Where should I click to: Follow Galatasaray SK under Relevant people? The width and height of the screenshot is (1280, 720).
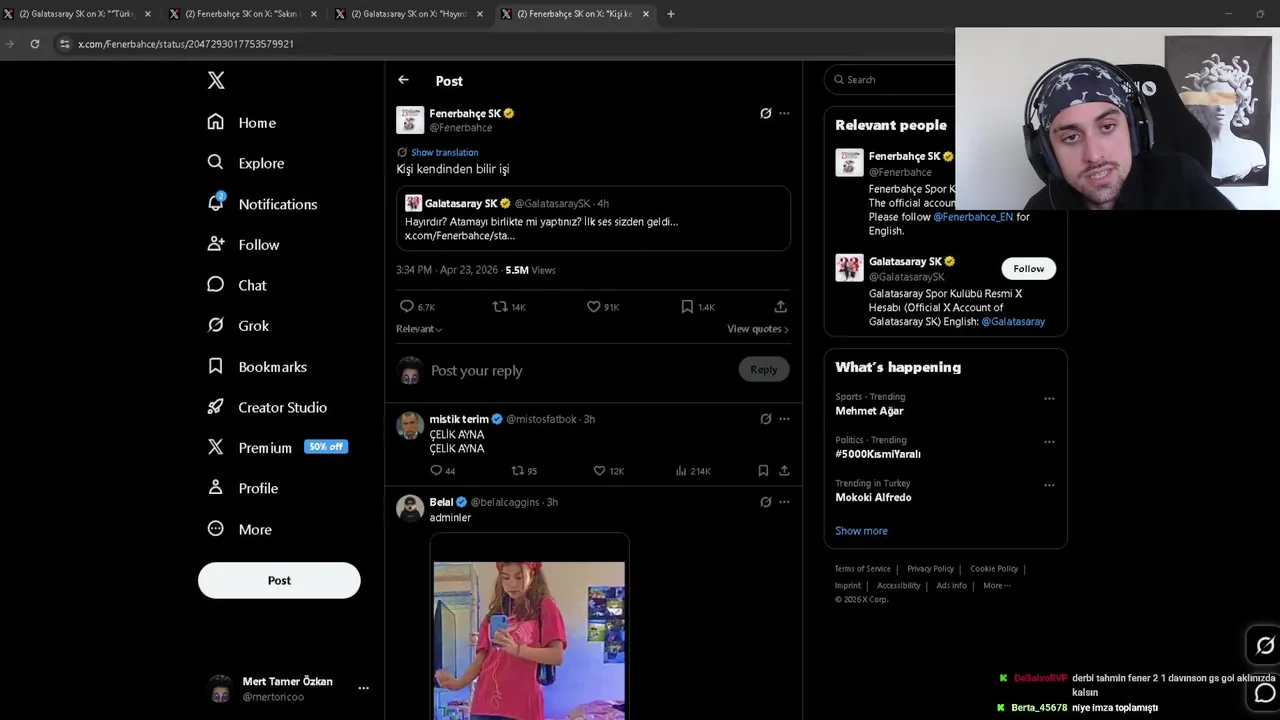(1028, 268)
